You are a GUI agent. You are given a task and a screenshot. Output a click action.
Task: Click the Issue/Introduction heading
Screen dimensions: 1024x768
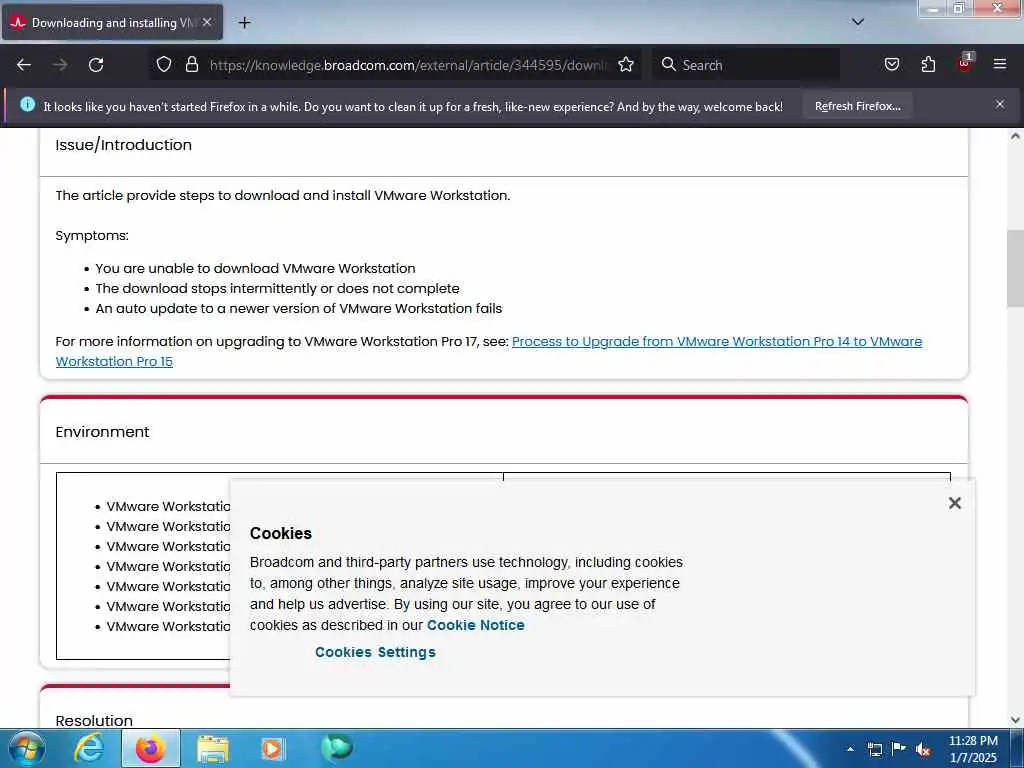tap(123, 144)
